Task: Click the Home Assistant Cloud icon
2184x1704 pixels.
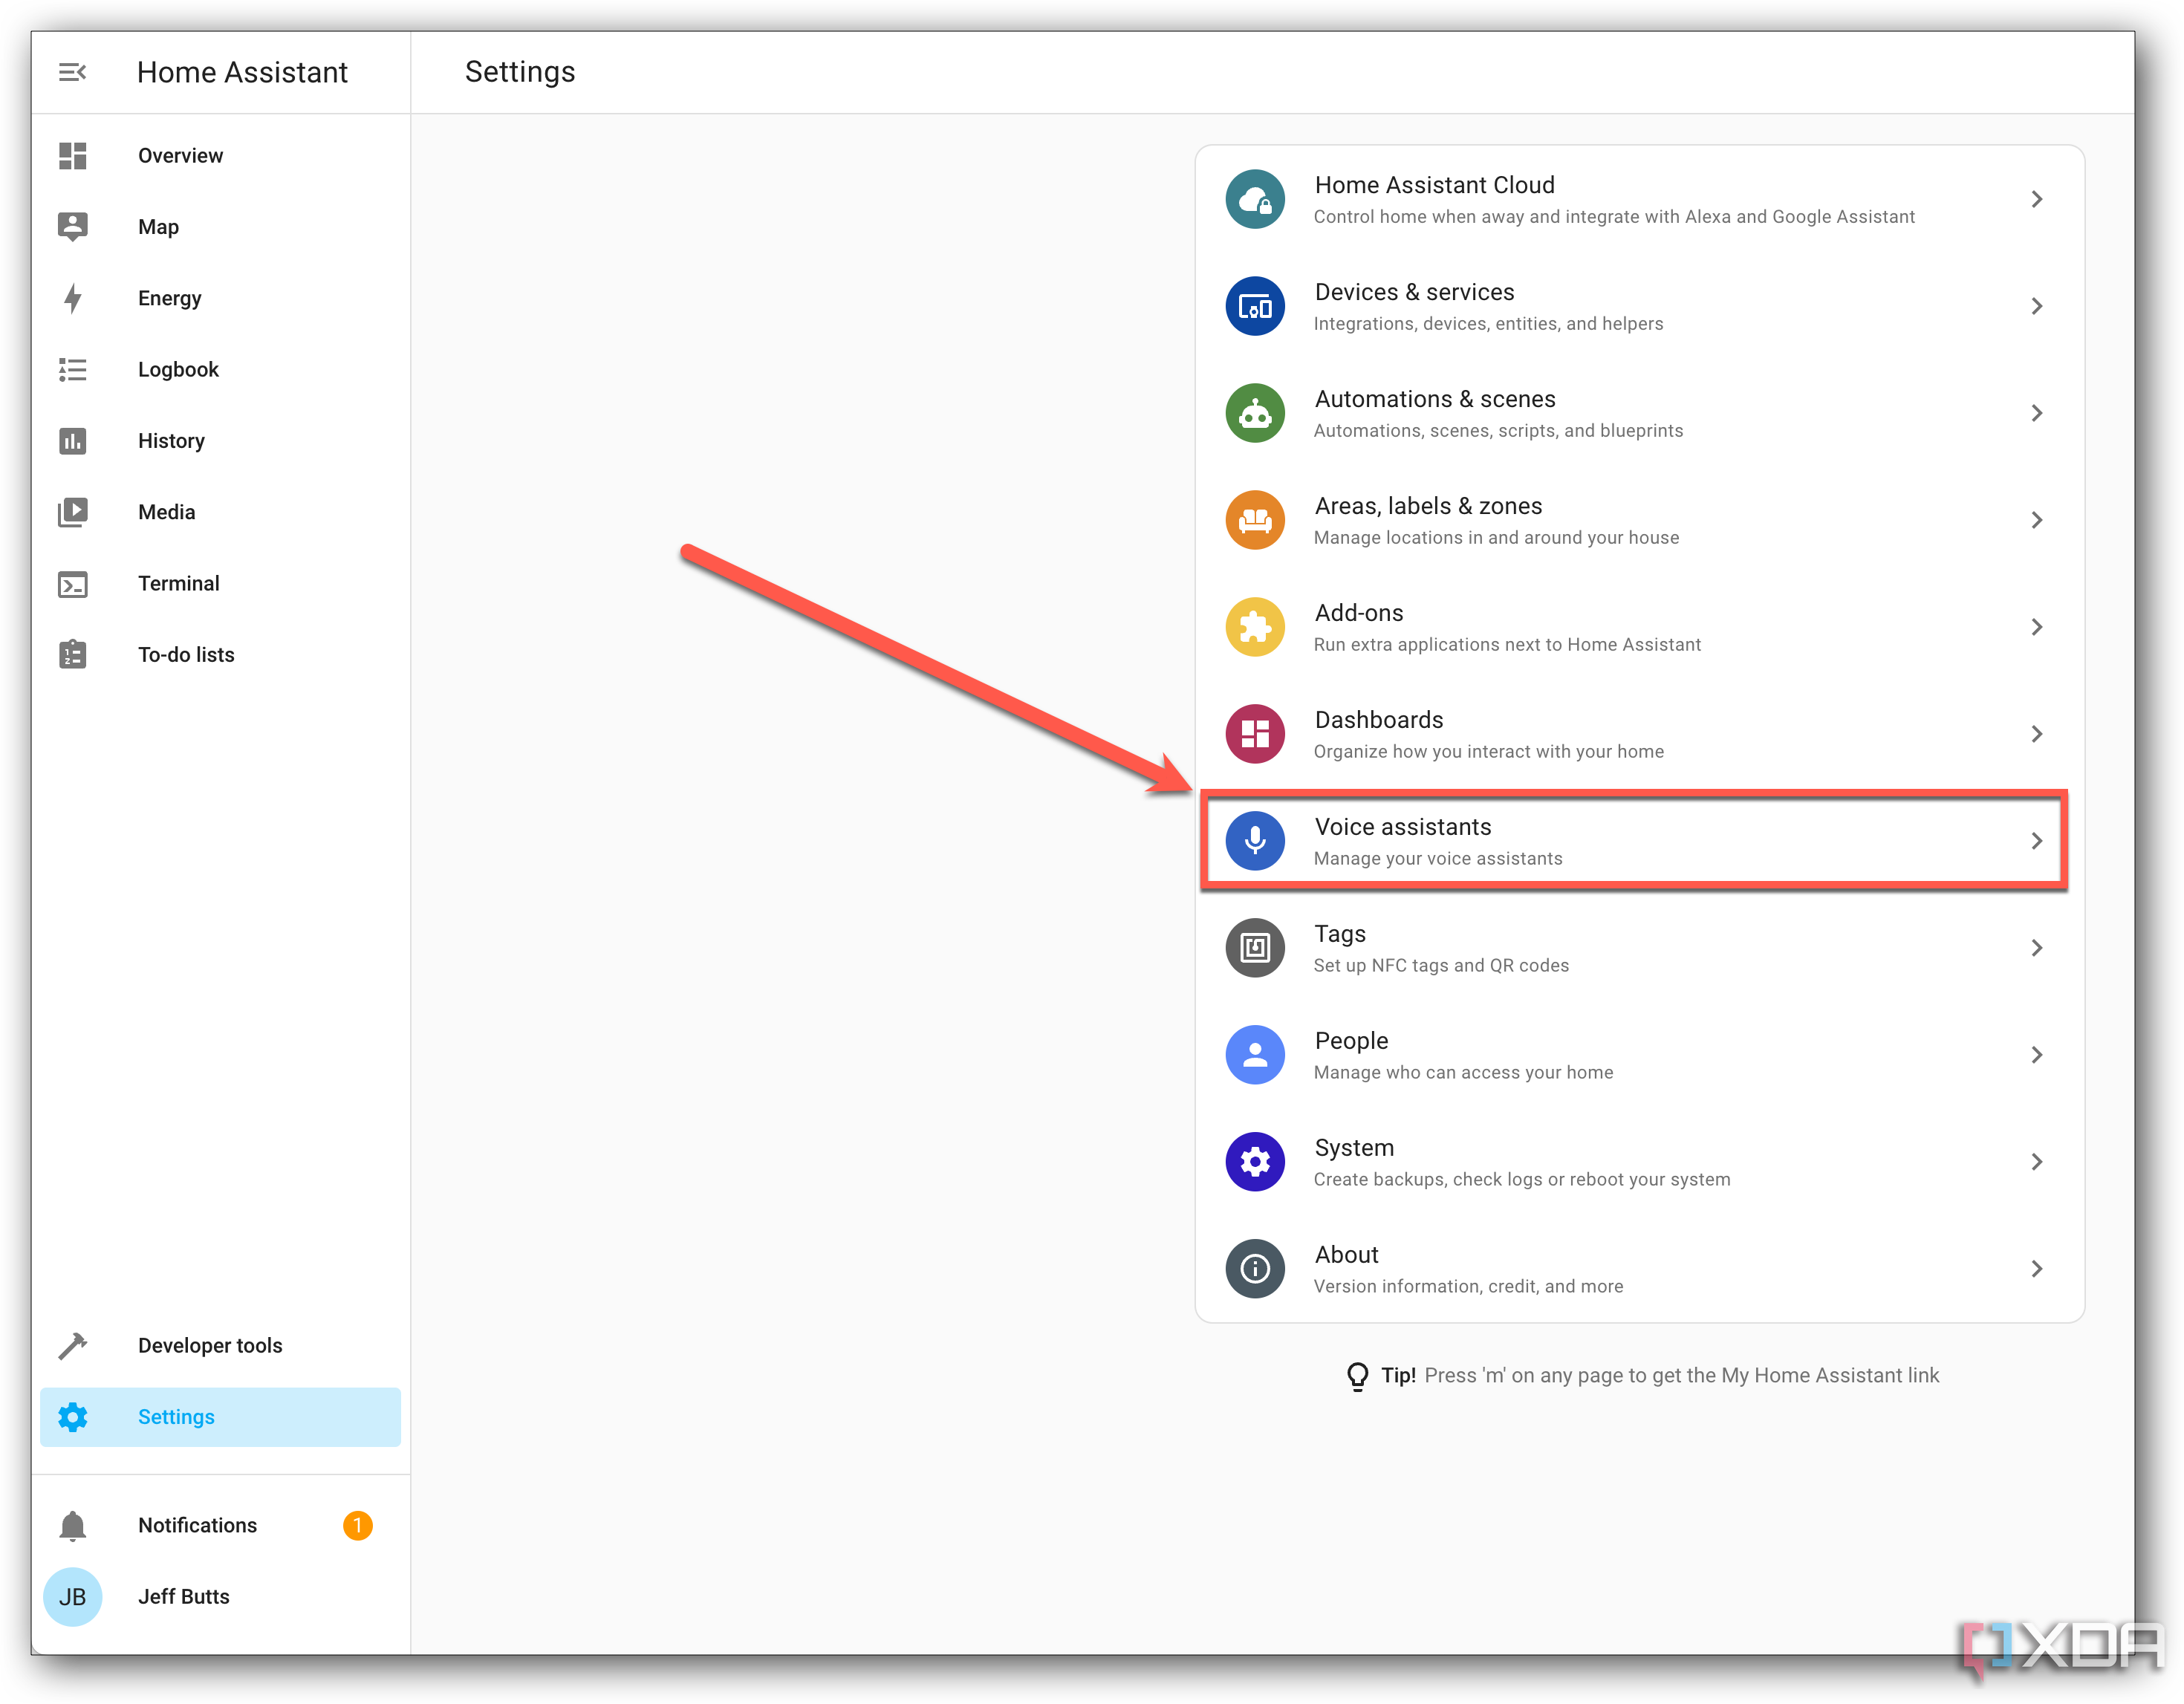Action: coord(1255,200)
